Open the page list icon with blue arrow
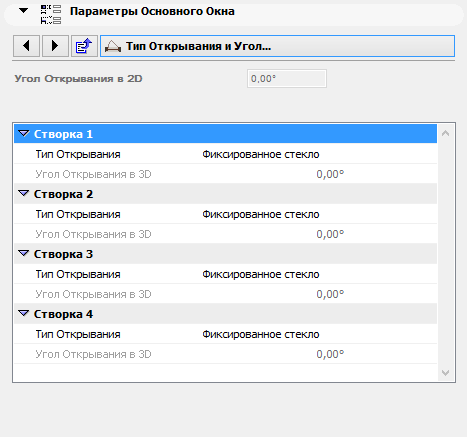 [x=84, y=46]
